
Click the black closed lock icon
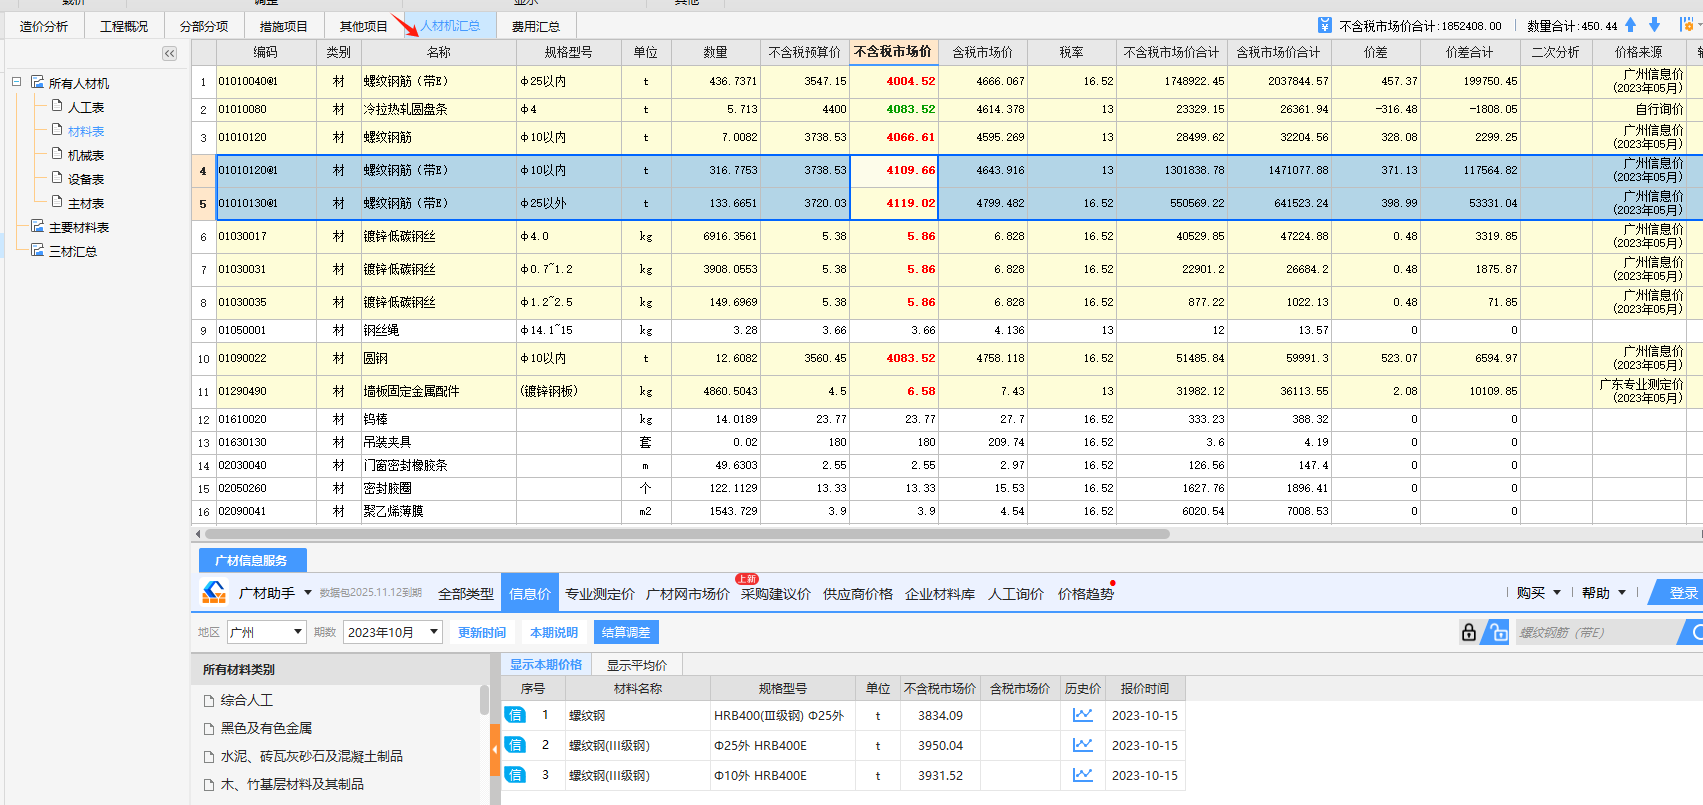[x=1468, y=632]
